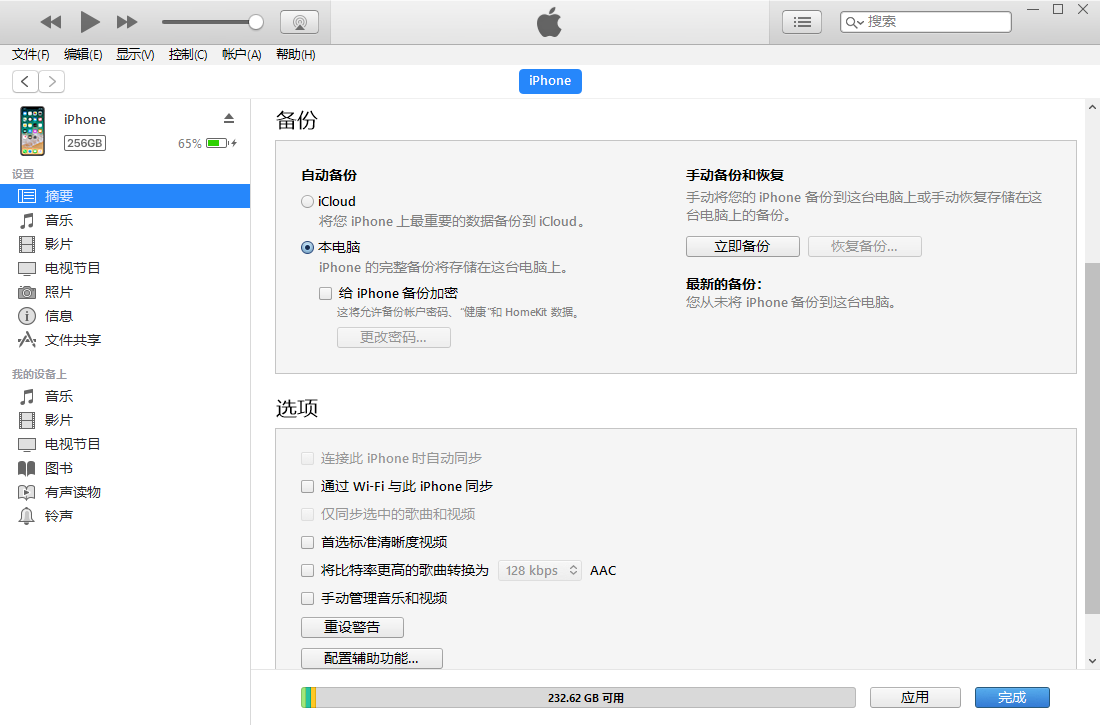Image resolution: width=1100 pixels, height=725 pixels.
Task: Open the 128 kbps bitrate dropdown
Action: 540,570
